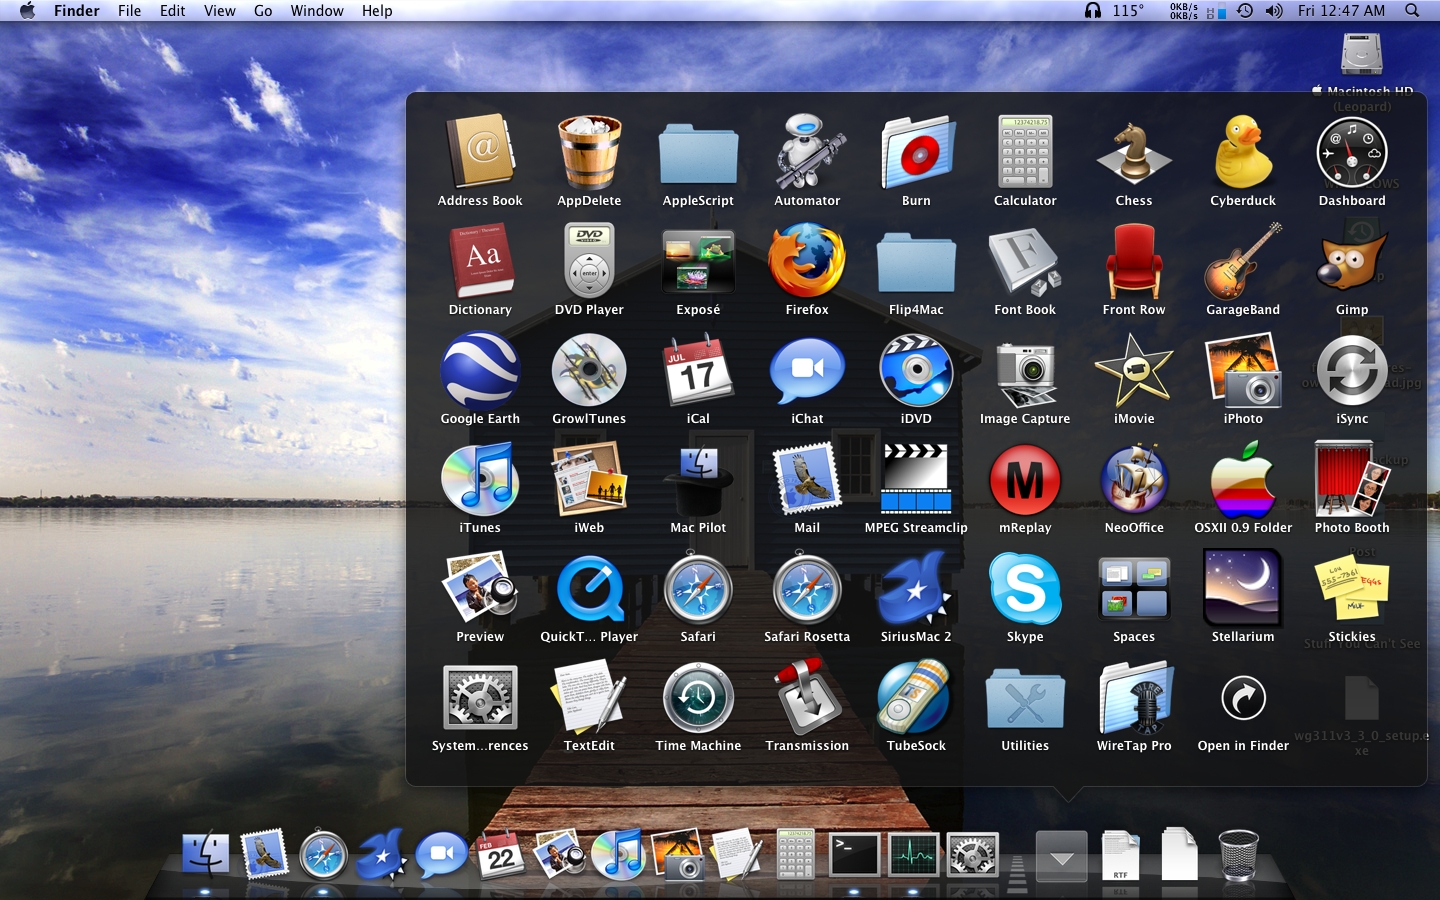Image resolution: width=1440 pixels, height=900 pixels.
Task: Open iWeb
Action: pyautogui.click(x=589, y=480)
